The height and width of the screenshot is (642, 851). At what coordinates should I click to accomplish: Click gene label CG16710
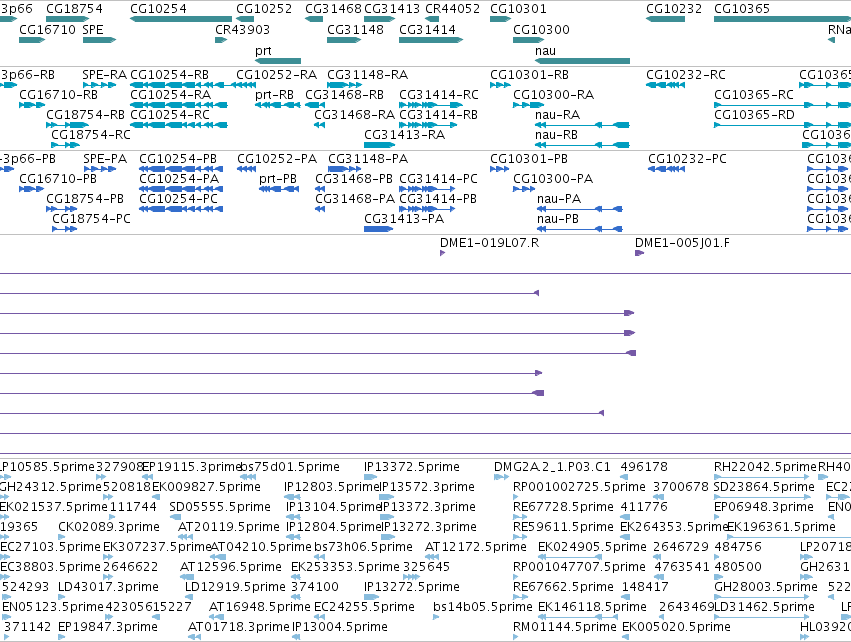(47, 29)
